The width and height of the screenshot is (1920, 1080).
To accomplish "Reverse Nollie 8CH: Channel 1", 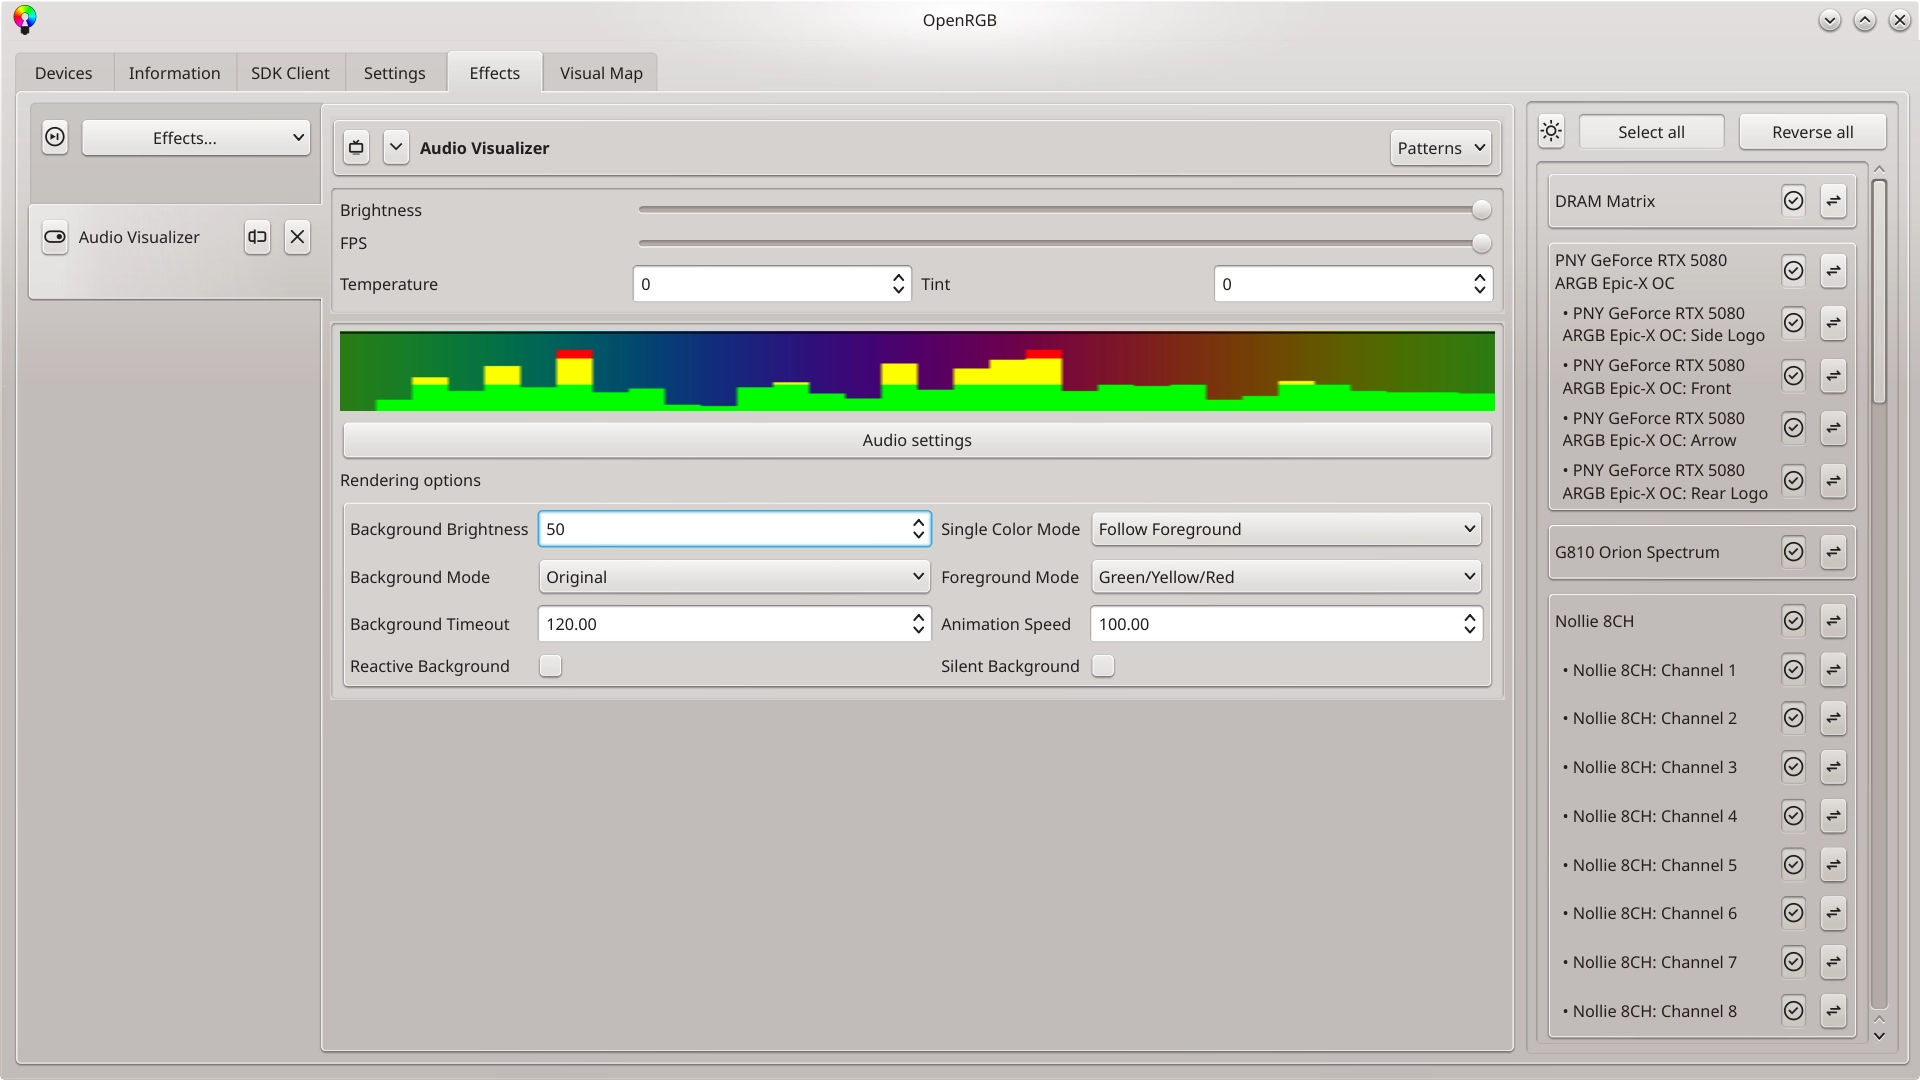I will coord(1833,670).
